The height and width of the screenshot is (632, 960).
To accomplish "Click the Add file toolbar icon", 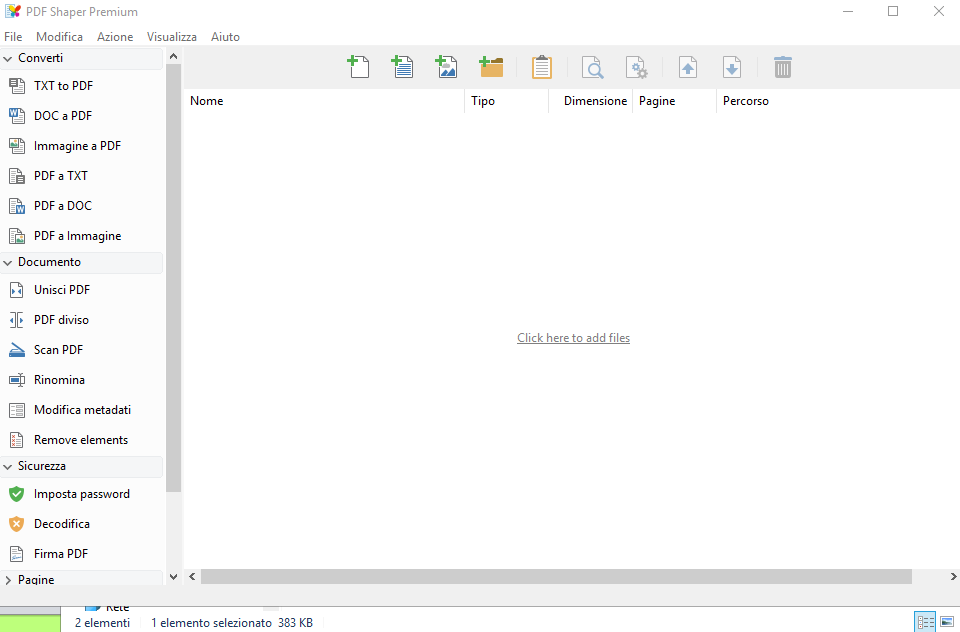I will tap(358, 67).
